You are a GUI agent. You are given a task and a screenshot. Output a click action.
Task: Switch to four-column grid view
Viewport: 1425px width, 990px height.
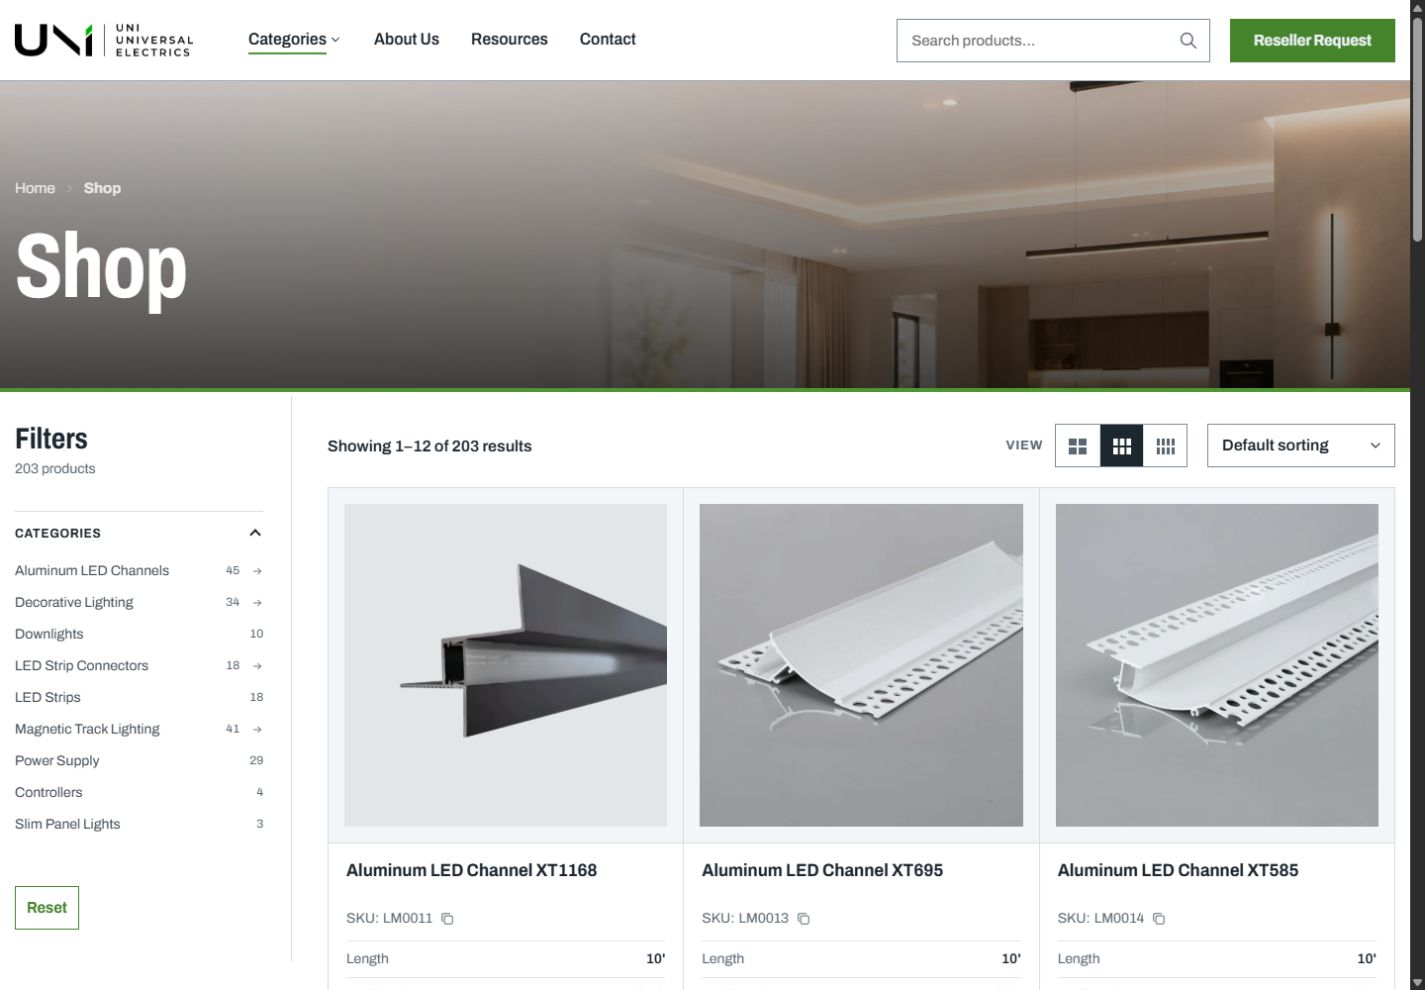point(1165,446)
